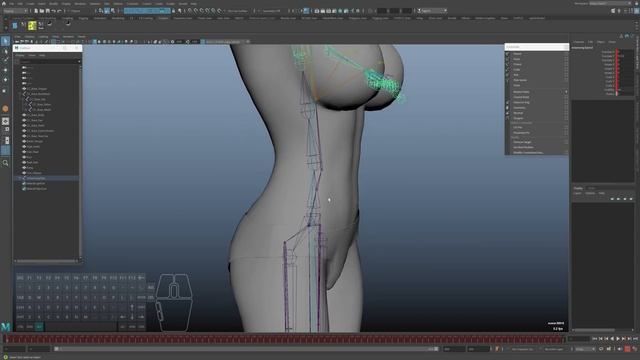Click the magnifier search icon in left toolbox
The width and height of the screenshot is (640, 360).
click(x=5, y=163)
